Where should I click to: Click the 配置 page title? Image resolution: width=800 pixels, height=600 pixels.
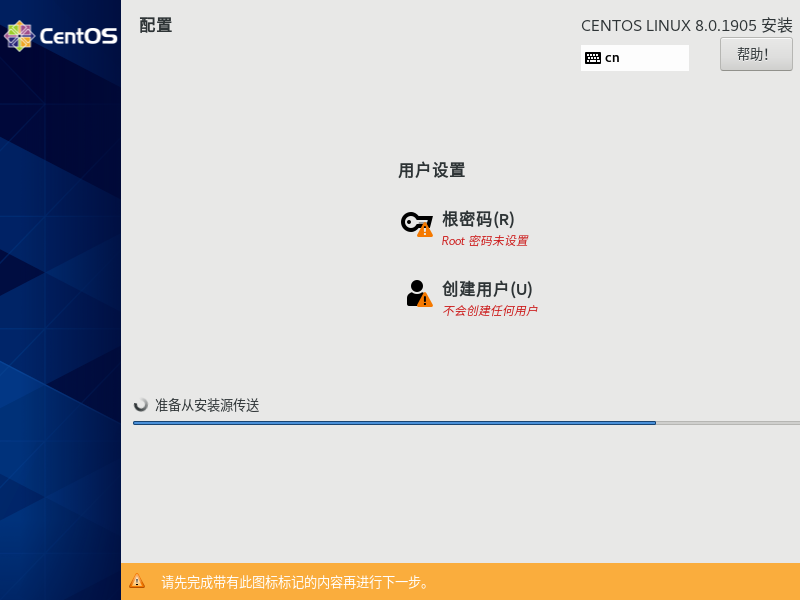click(x=156, y=25)
